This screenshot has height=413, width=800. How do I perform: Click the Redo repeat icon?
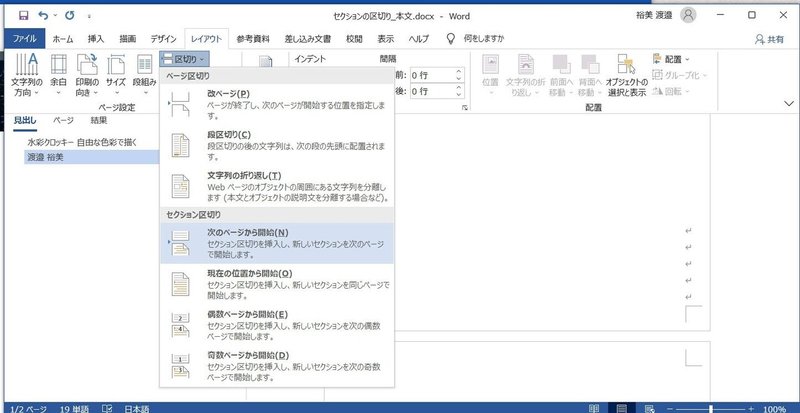click(69, 16)
